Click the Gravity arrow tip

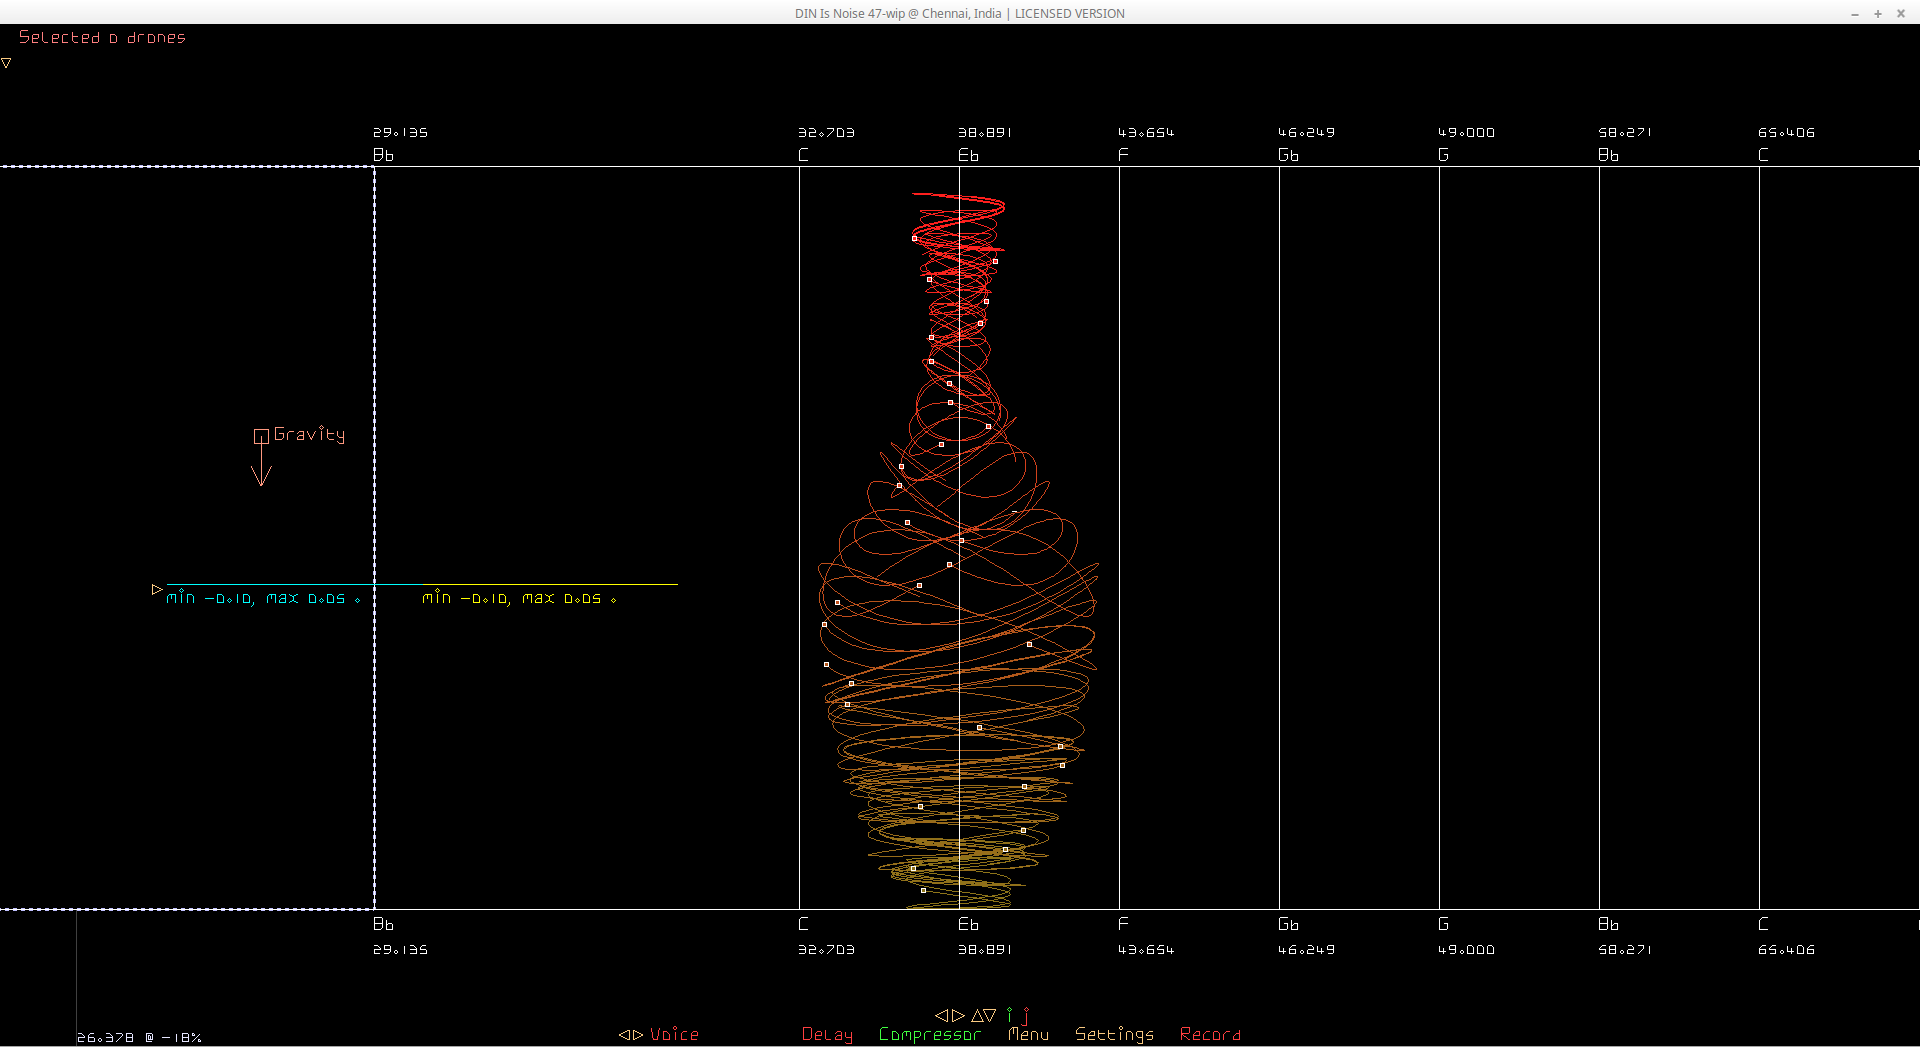click(261, 484)
